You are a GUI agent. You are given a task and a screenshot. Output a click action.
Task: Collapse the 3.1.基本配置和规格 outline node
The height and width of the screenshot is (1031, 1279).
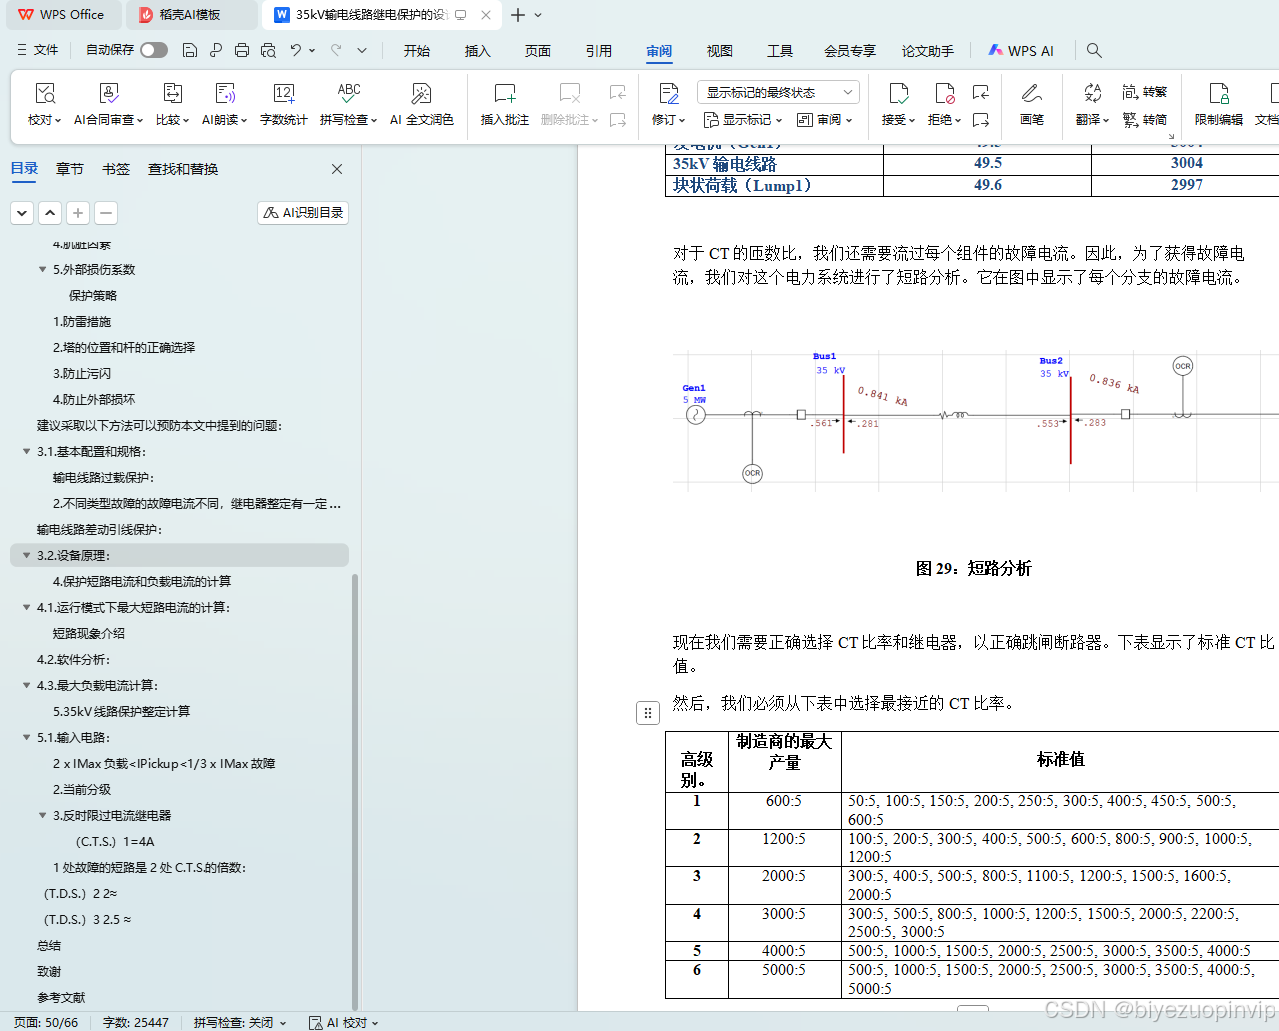point(26,452)
